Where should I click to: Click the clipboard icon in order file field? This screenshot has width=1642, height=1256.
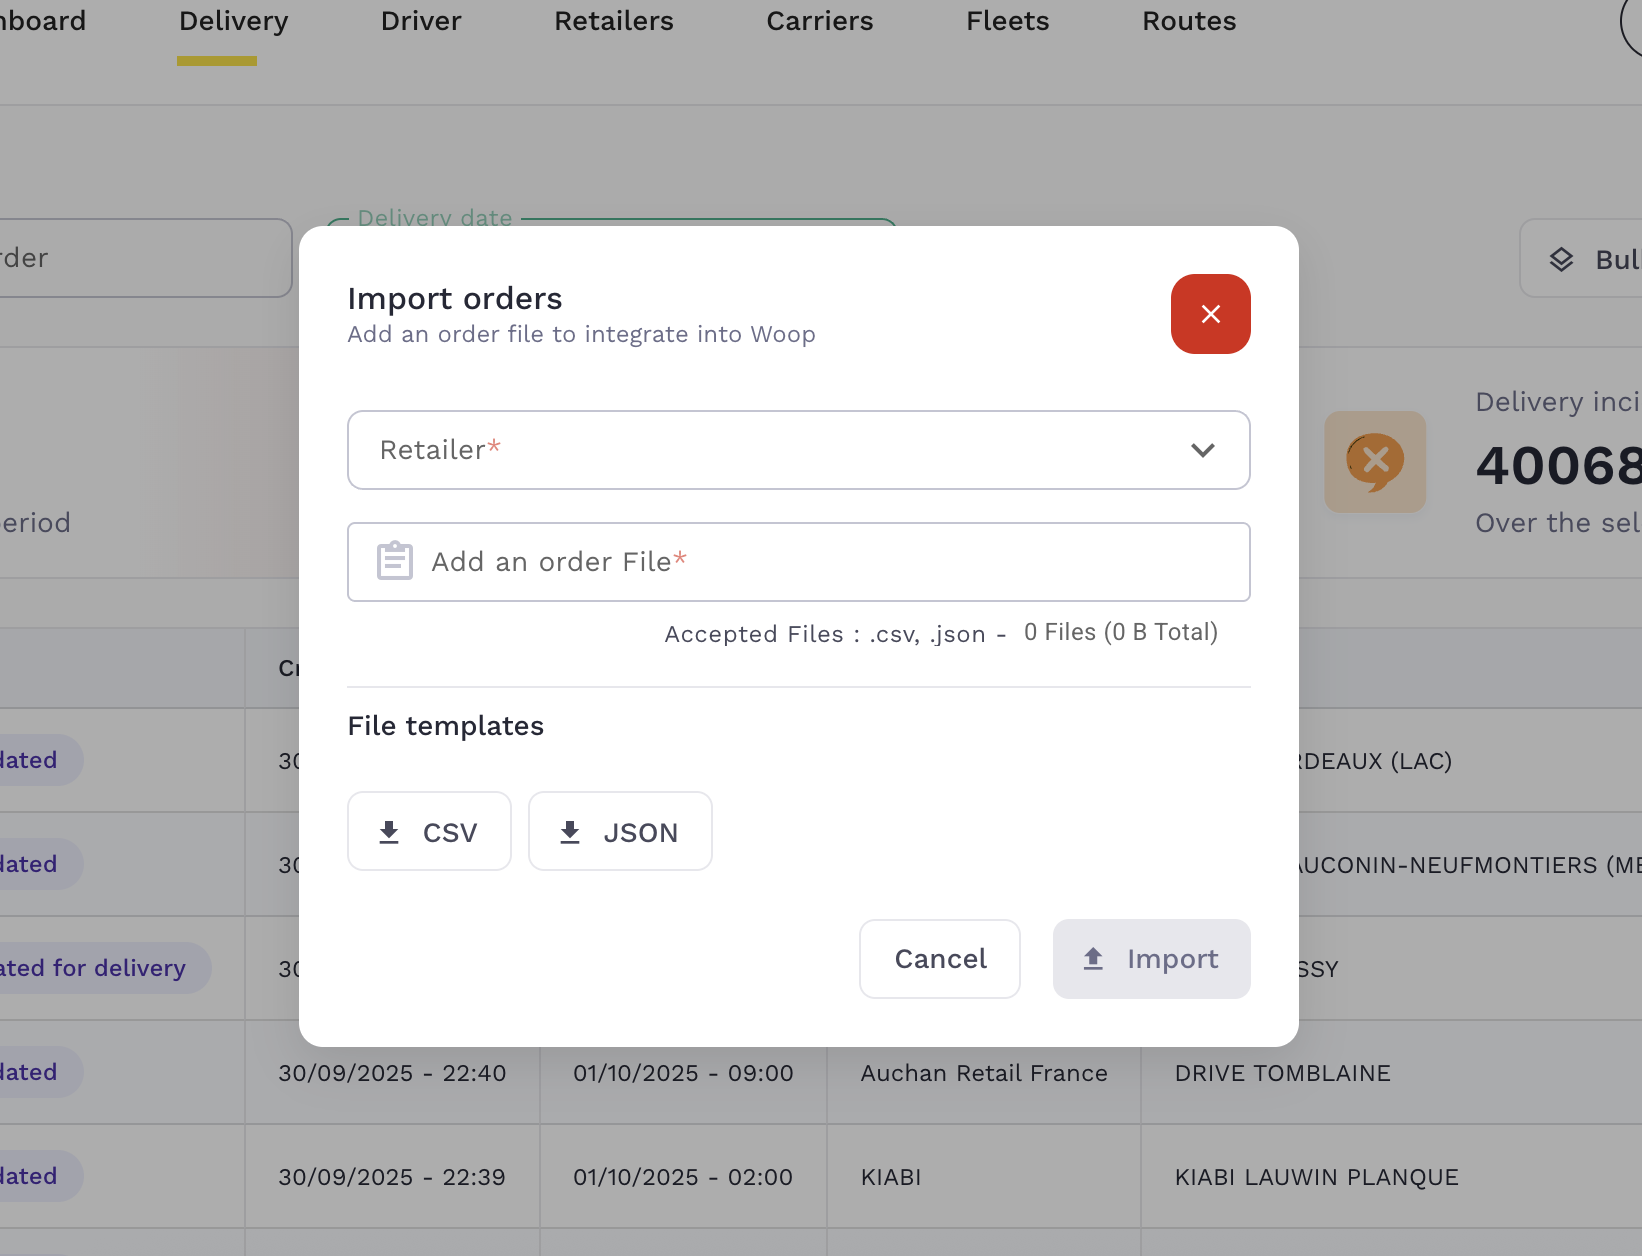point(394,561)
